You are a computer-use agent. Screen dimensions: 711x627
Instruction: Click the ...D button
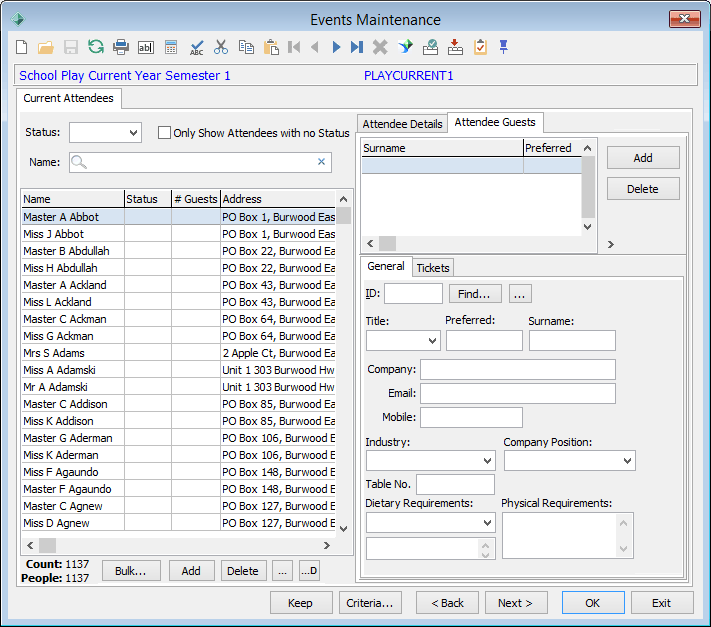point(309,571)
